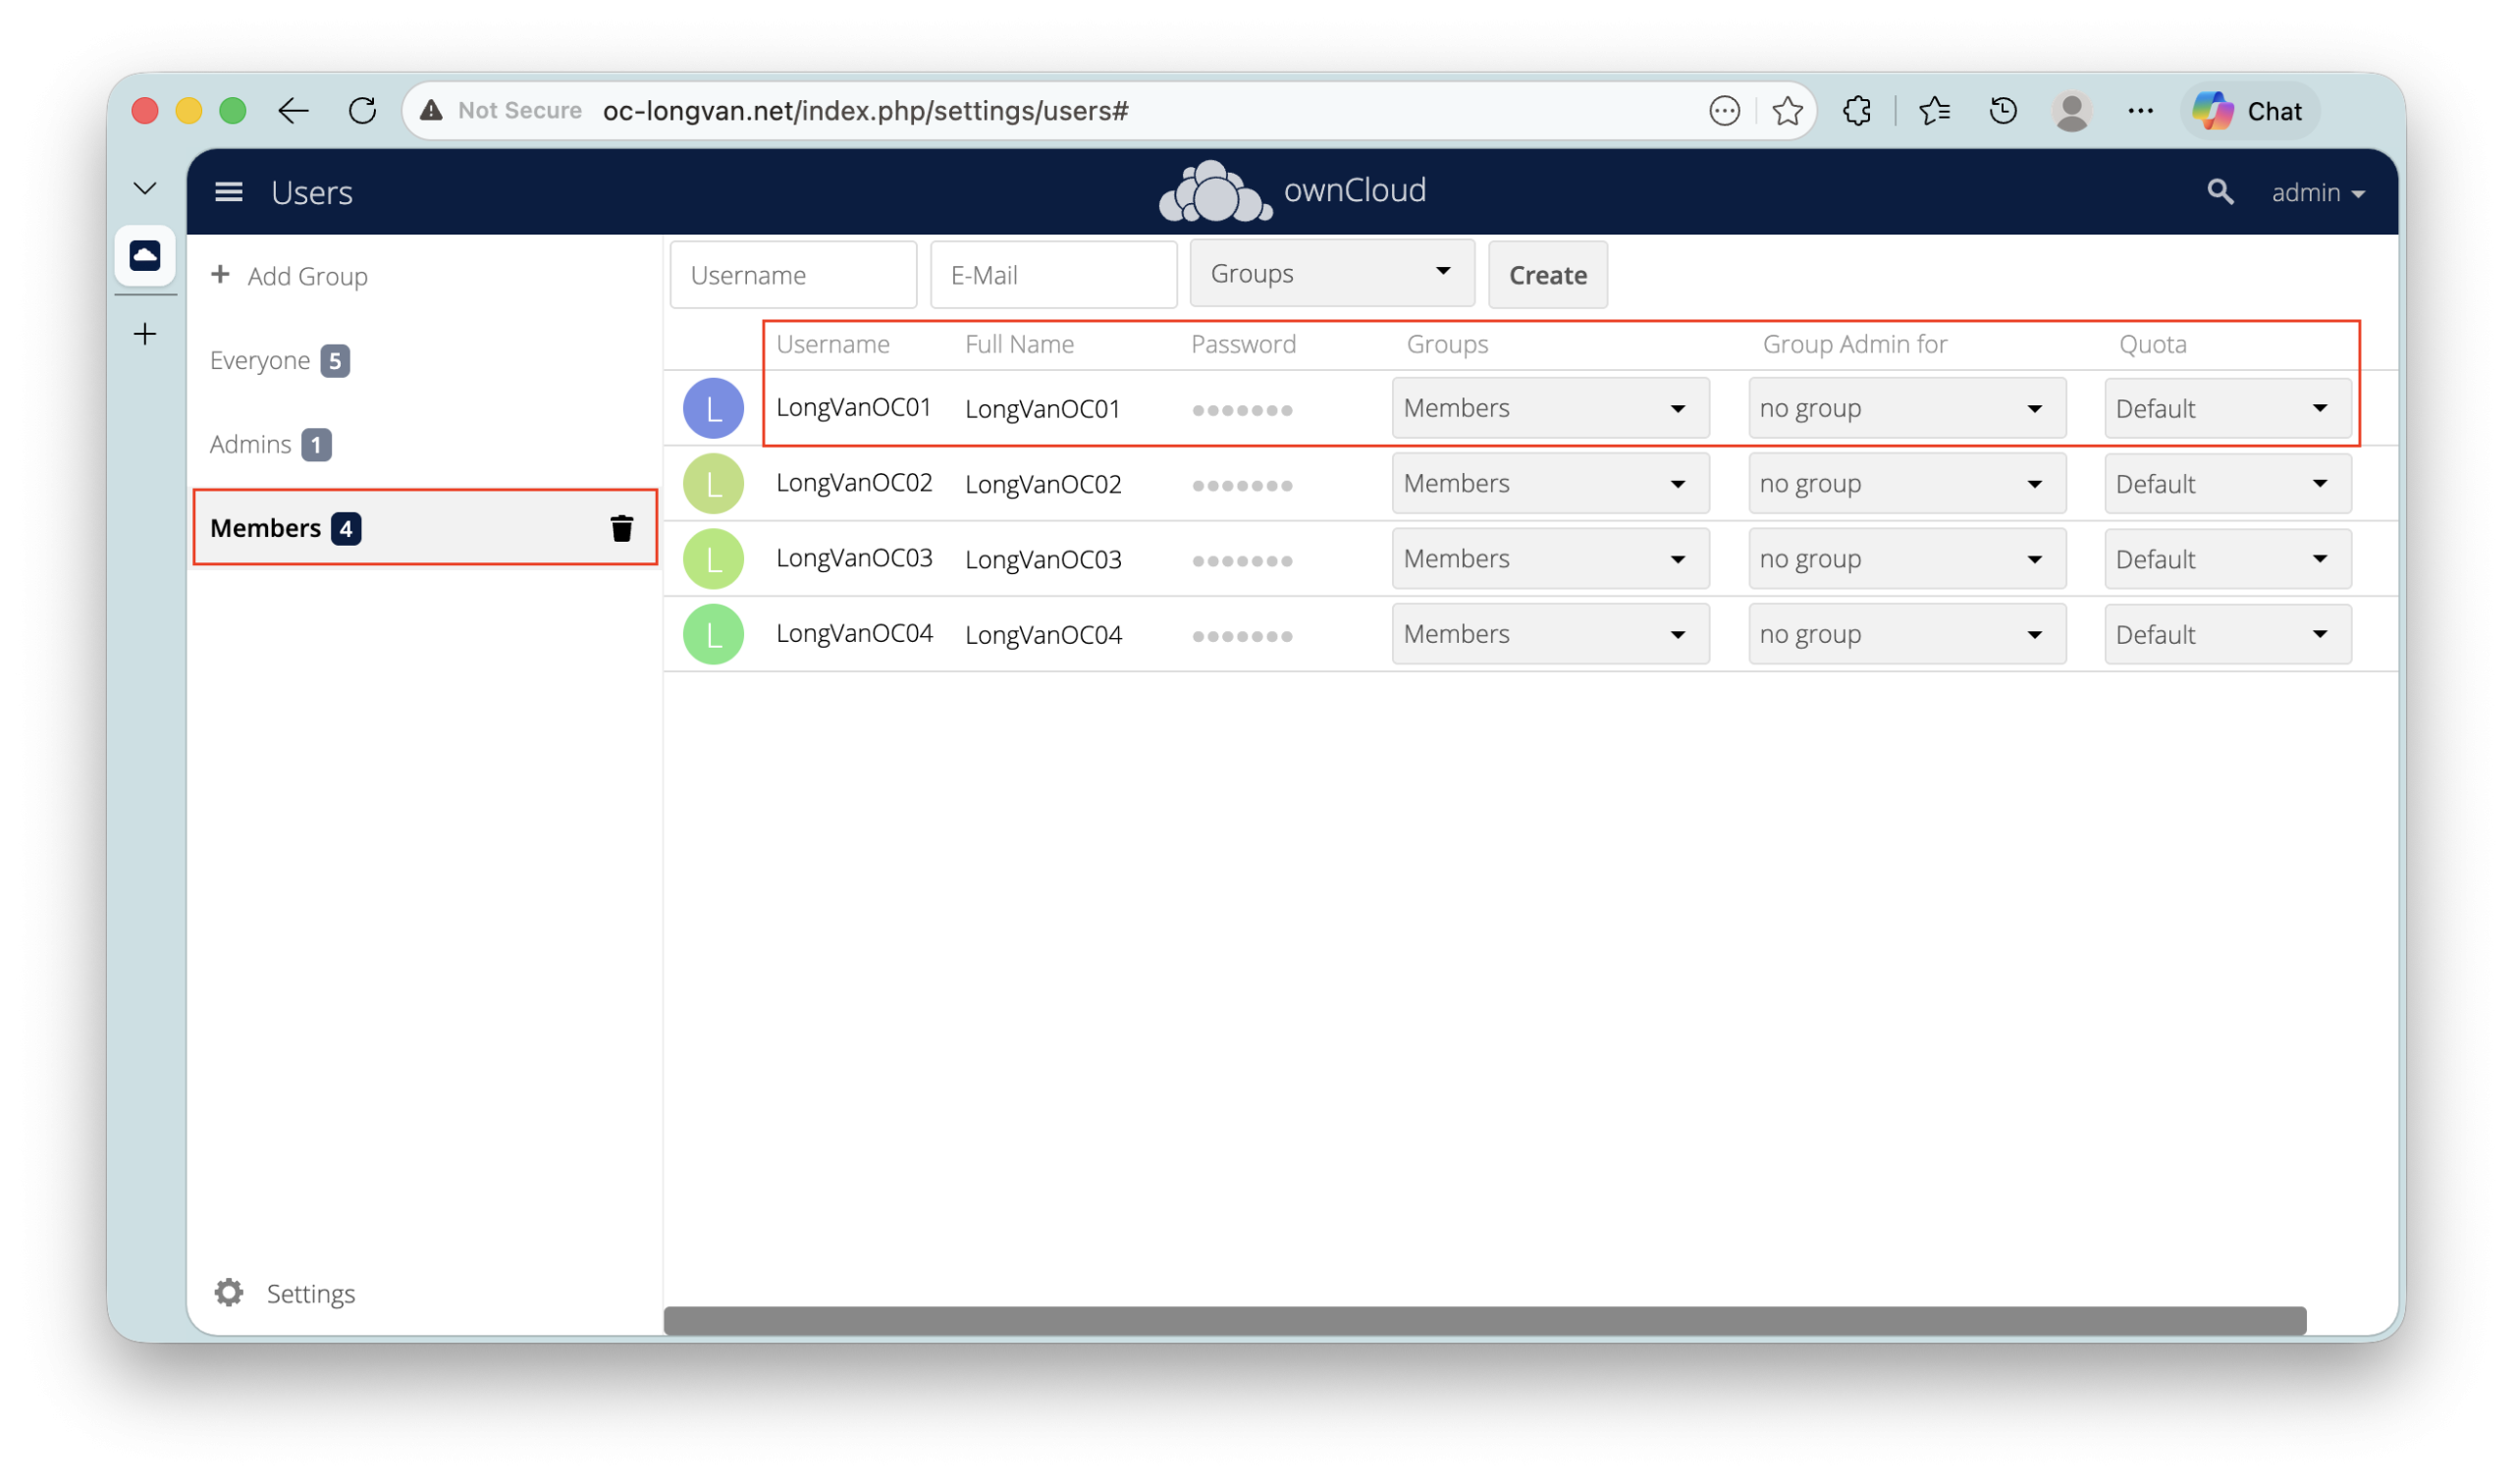Click the browser reload icon

[362, 110]
